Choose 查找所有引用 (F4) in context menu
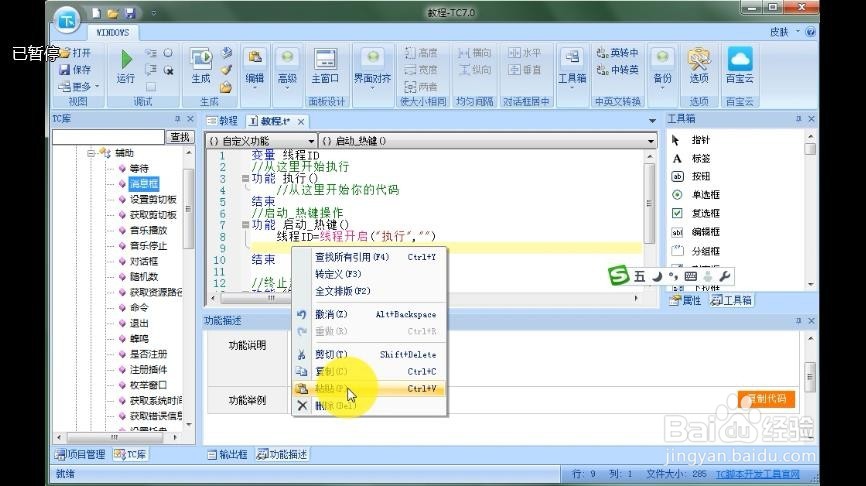 (x=369, y=257)
